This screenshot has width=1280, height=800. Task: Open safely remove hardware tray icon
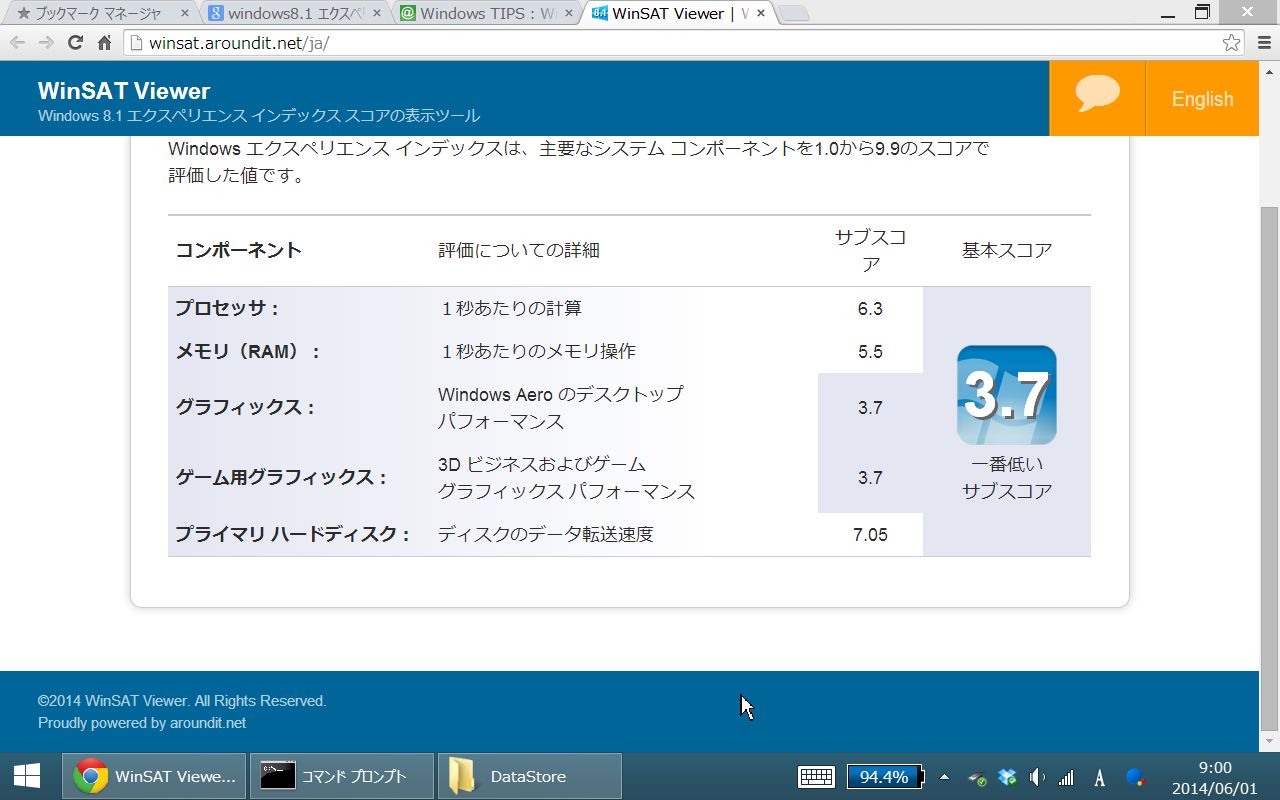(x=977, y=777)
